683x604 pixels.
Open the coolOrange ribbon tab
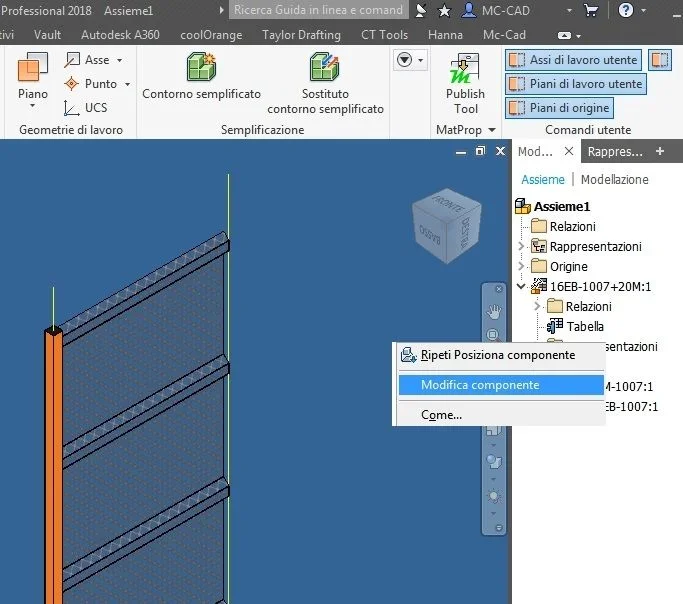211,35
